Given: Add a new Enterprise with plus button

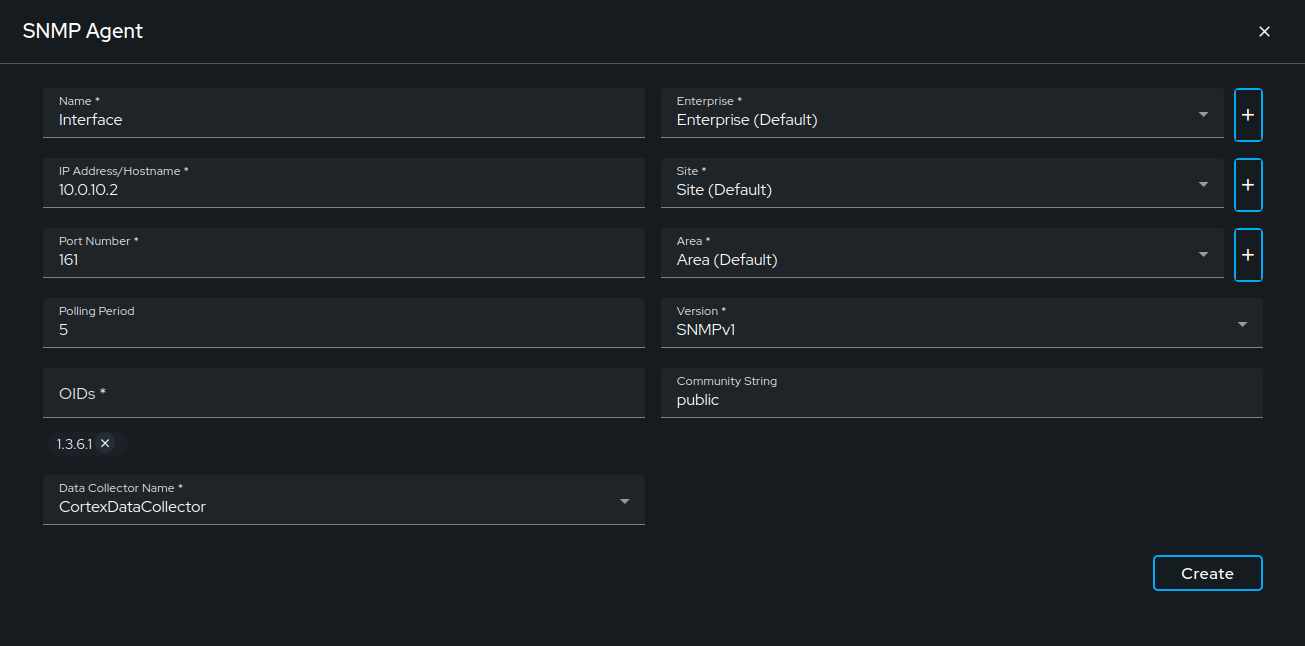Looking at the screenshot, I should click(x=1248, y=115).
